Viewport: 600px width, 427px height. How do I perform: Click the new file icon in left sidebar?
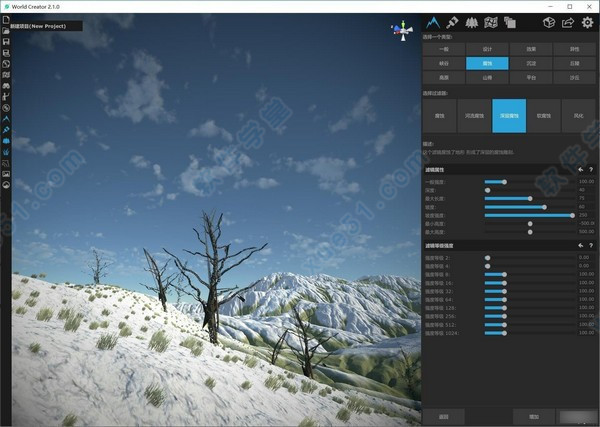(x=6, y=19)
